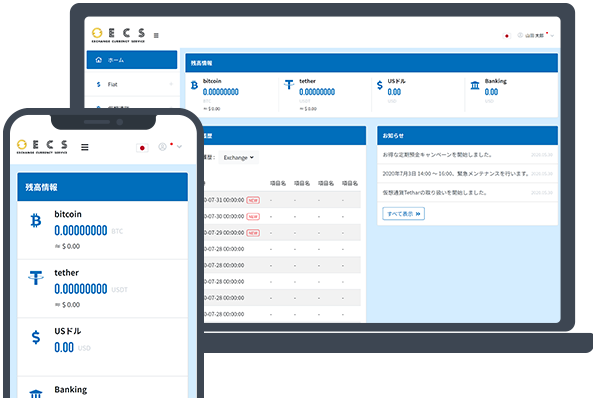Click the Japan flag in the laptop header

click(x=507, y=36)
